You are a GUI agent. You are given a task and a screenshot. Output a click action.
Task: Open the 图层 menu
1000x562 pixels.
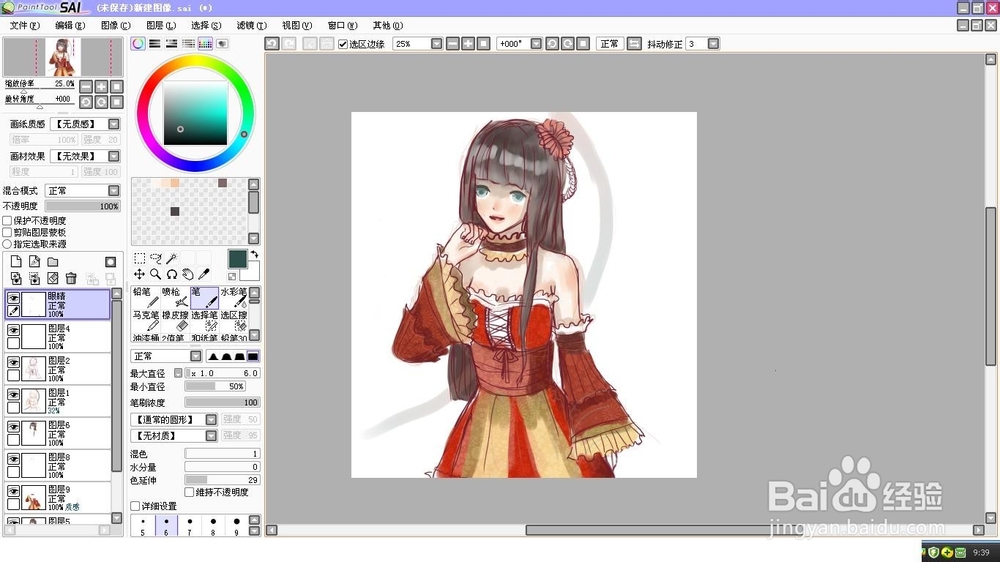click(161, 26)
